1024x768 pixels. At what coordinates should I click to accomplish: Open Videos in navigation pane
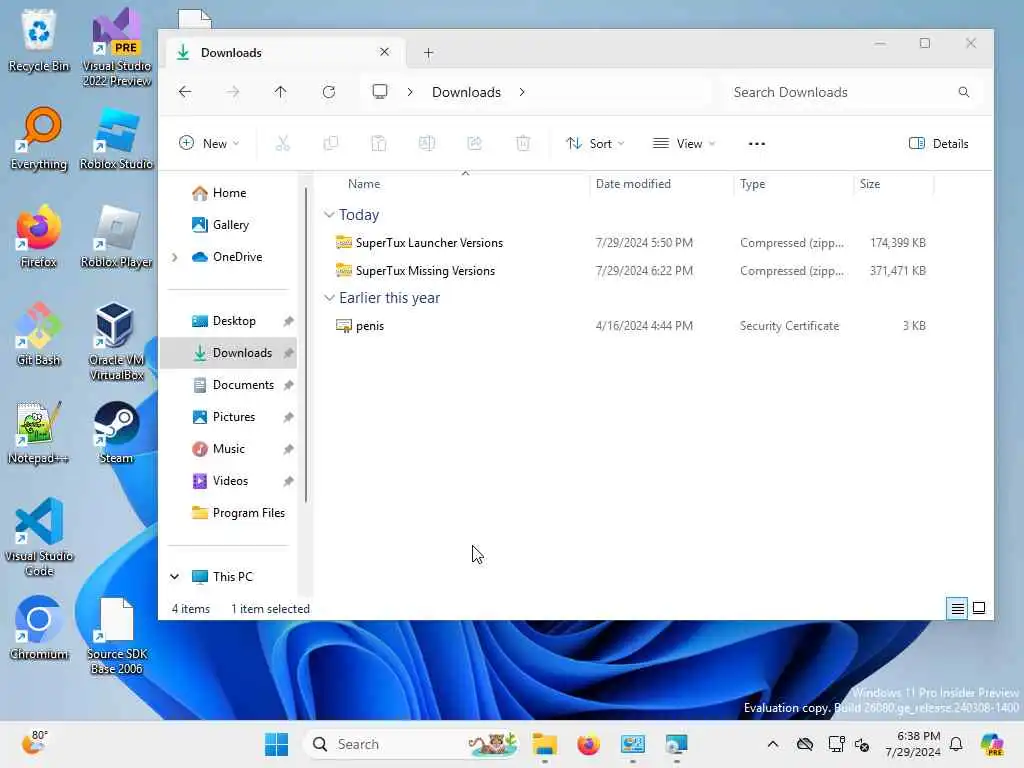229,481
